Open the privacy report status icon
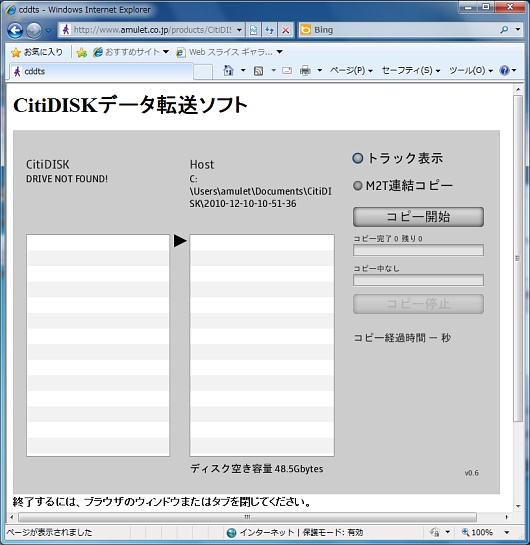Image resolution: width=530 pixels, height=545 pixels. (434, 532)
